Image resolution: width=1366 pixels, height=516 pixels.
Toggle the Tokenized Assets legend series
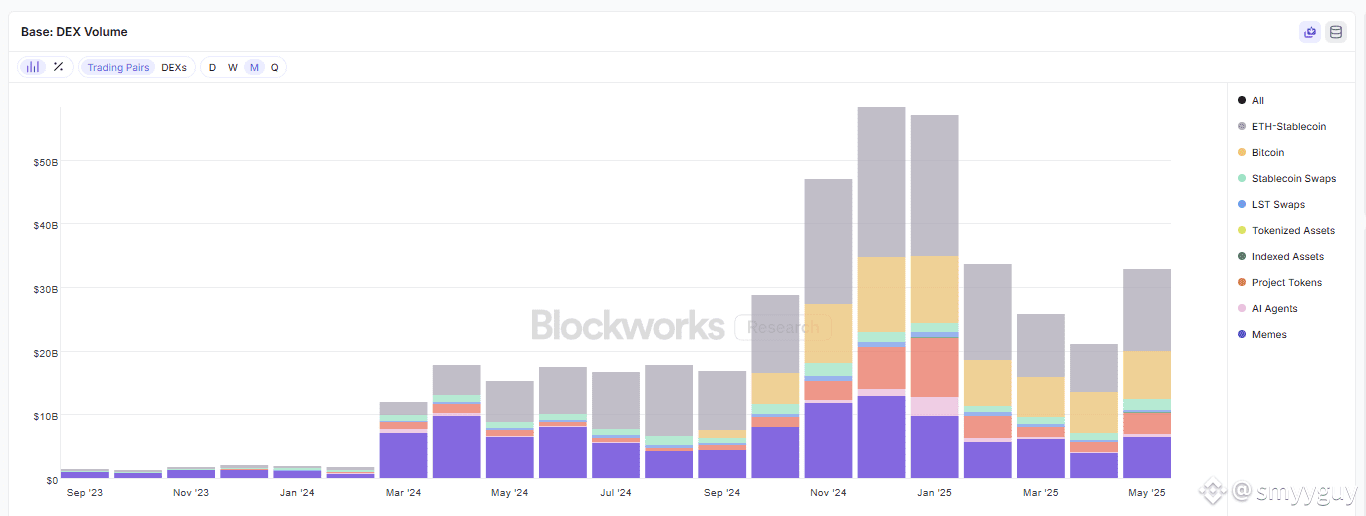pyautogui.click(x=1286, y=230)
